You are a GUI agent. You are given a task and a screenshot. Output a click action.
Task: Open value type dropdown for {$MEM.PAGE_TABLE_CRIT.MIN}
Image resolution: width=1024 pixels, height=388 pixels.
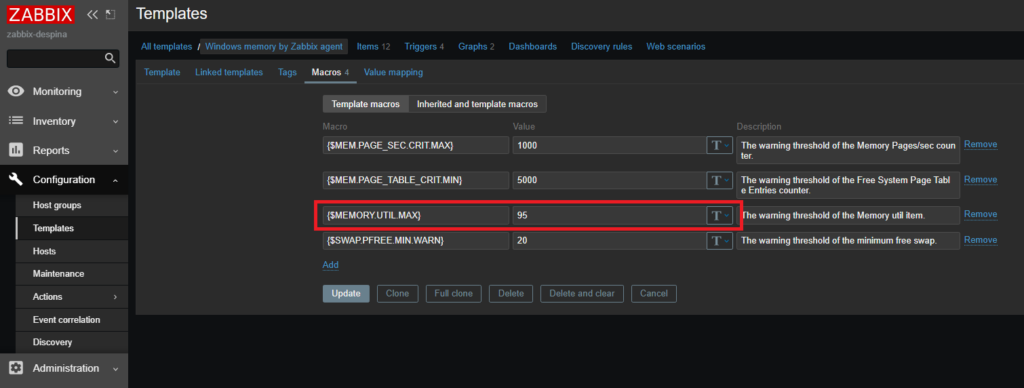coord(720,180)
